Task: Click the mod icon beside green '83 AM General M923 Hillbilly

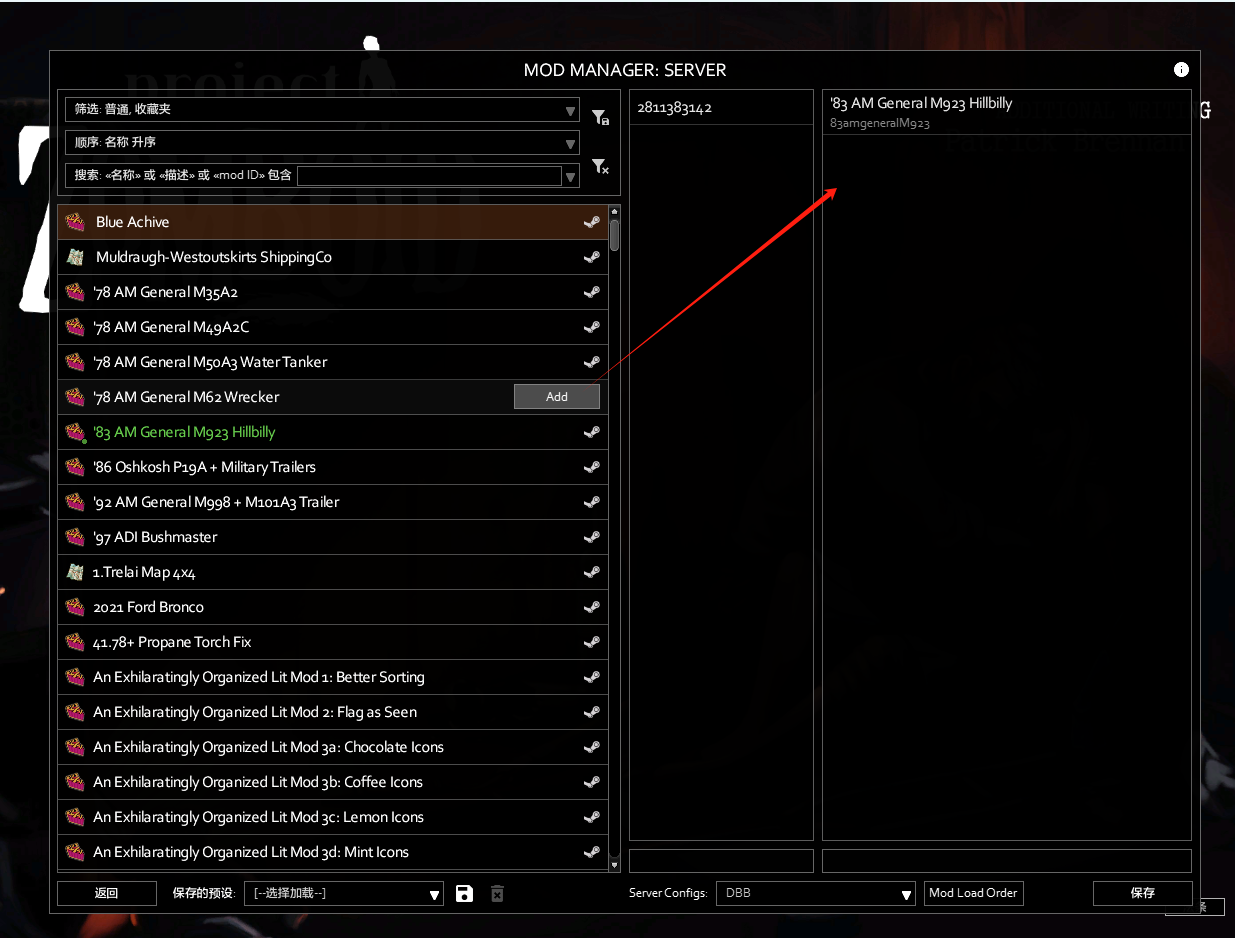Action: (x=75, y=432)
